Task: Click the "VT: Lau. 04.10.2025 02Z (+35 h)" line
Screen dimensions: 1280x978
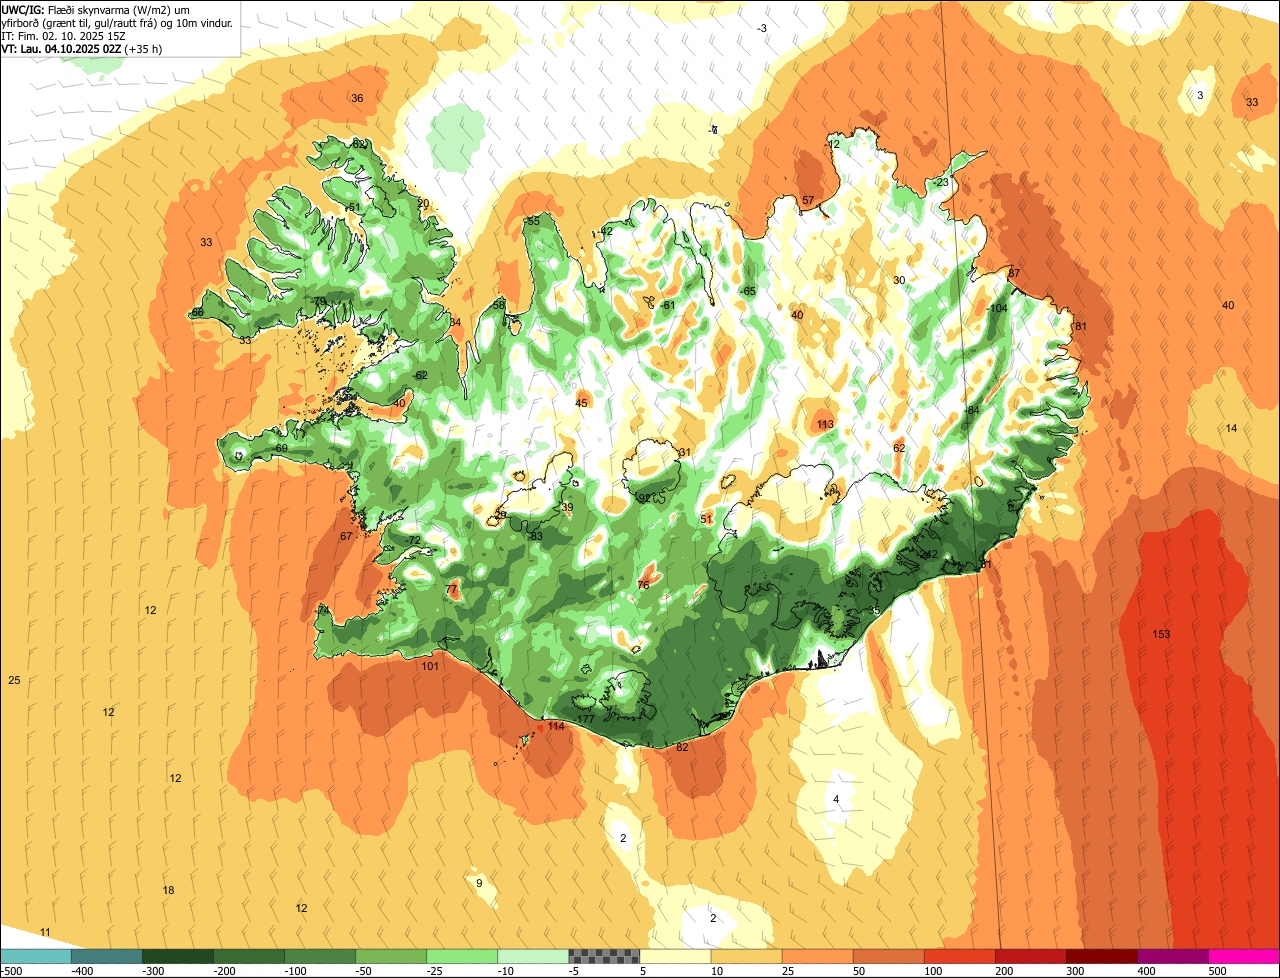Action: (x=82, y=48)
